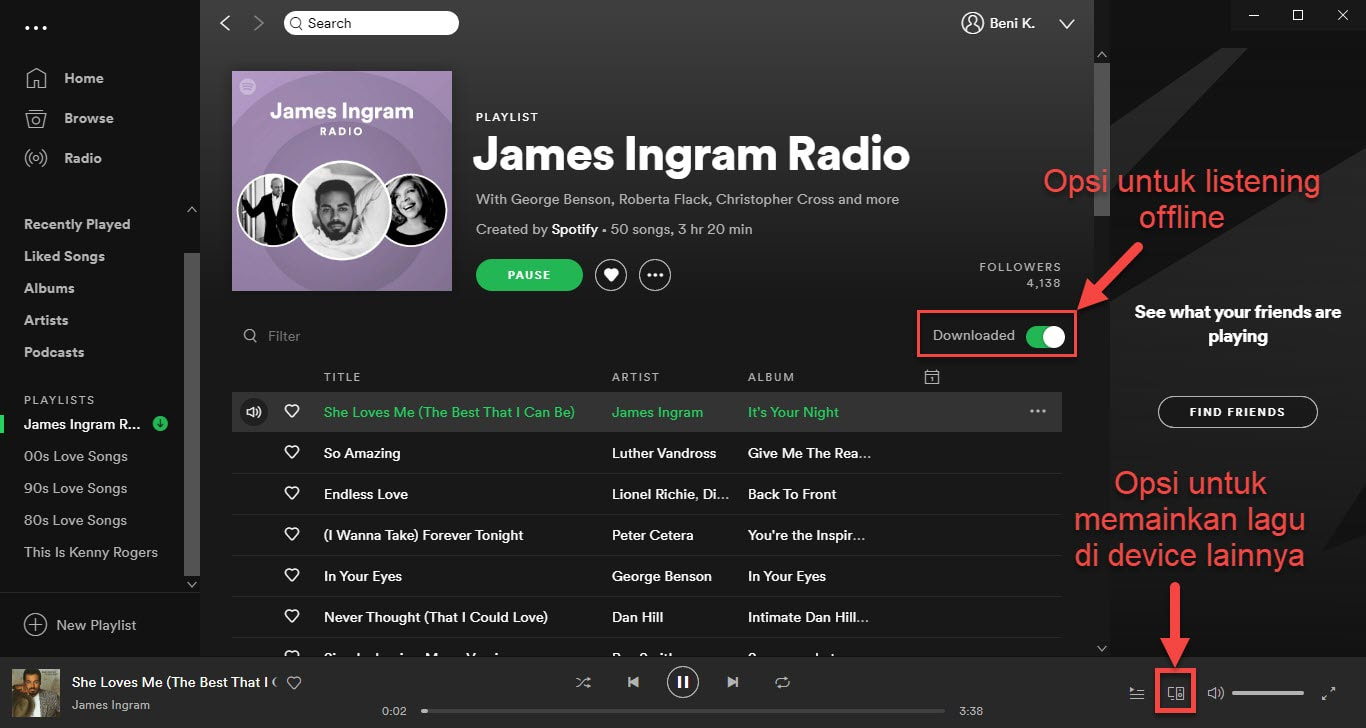
Task: Open playlist more options ellipsis
Action: pyautogui.click(x=655, y=275)
